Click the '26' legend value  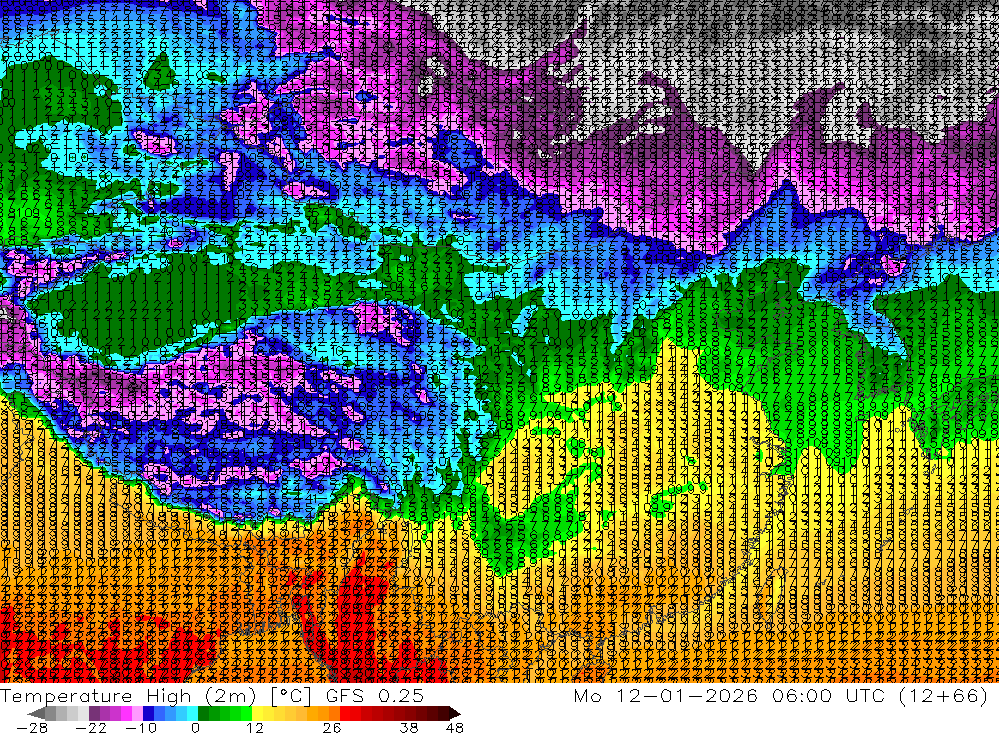[332, 727]
